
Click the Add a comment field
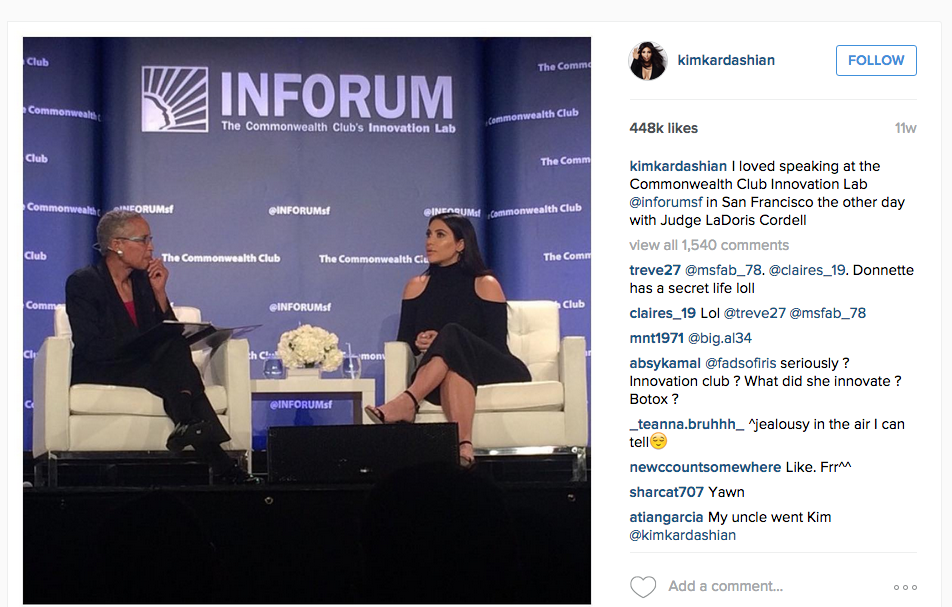point(726,586)
